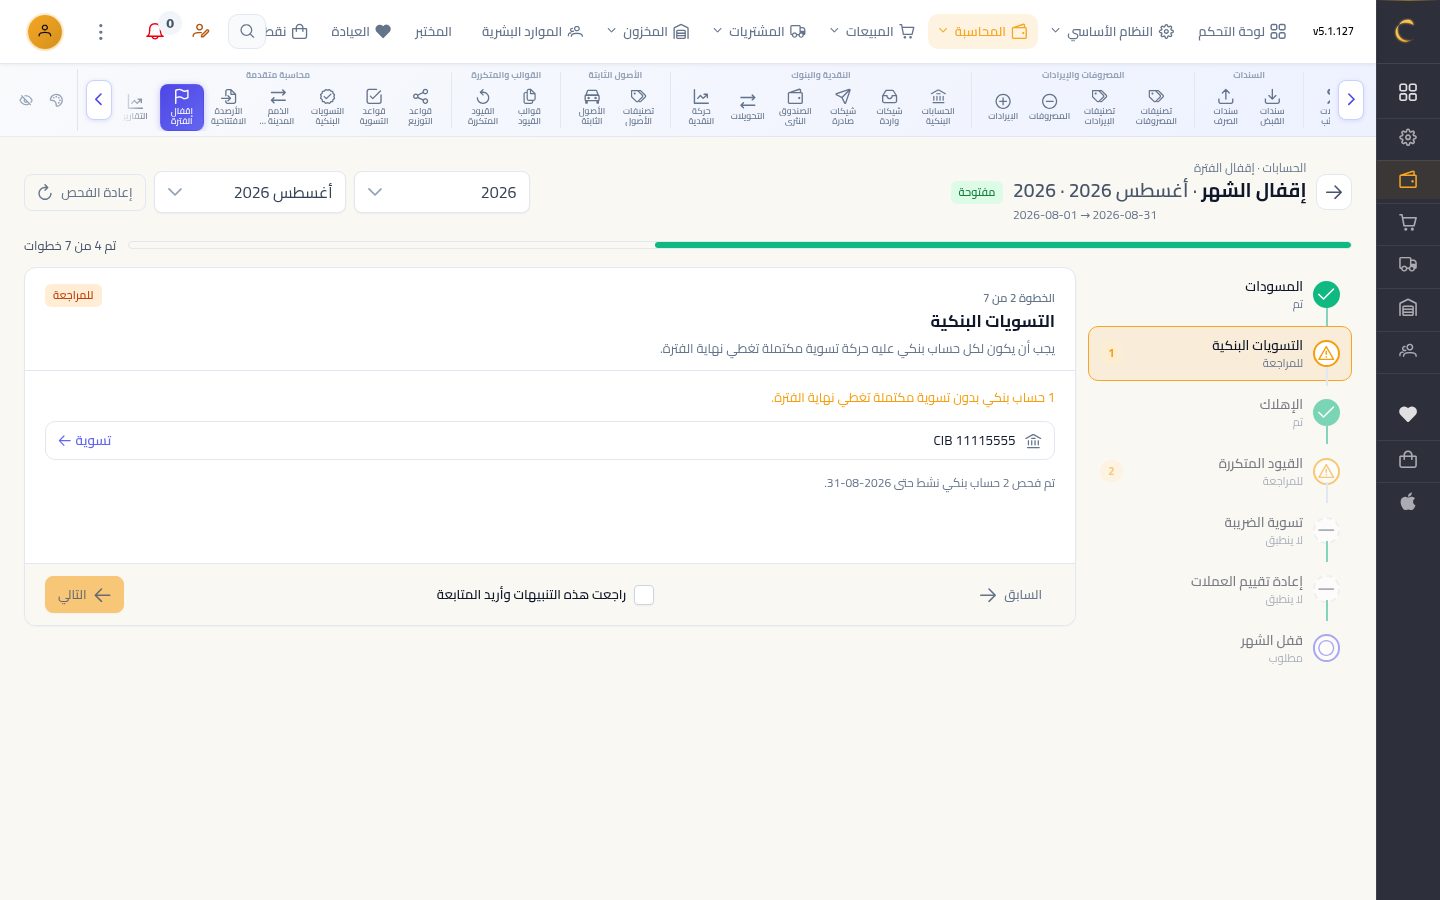This screenshot has height=900, width=1440.
Task: Open the أغسطس 2026 month dropdown
Action: [250, 192]
